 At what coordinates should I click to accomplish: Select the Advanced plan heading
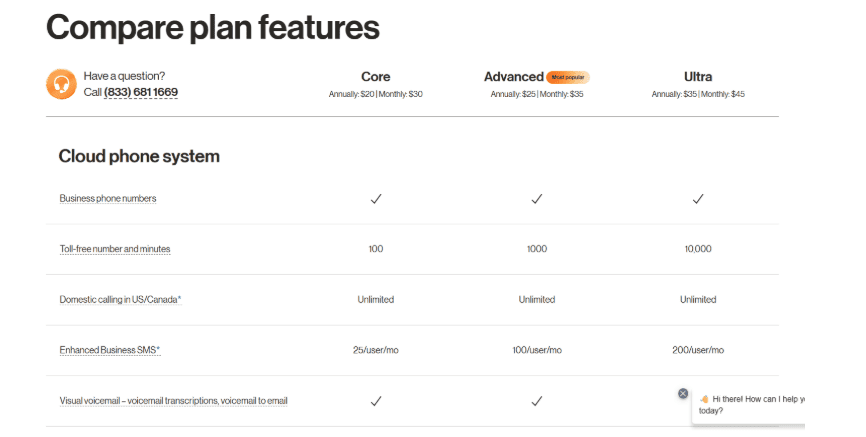[x=514, y=77]
